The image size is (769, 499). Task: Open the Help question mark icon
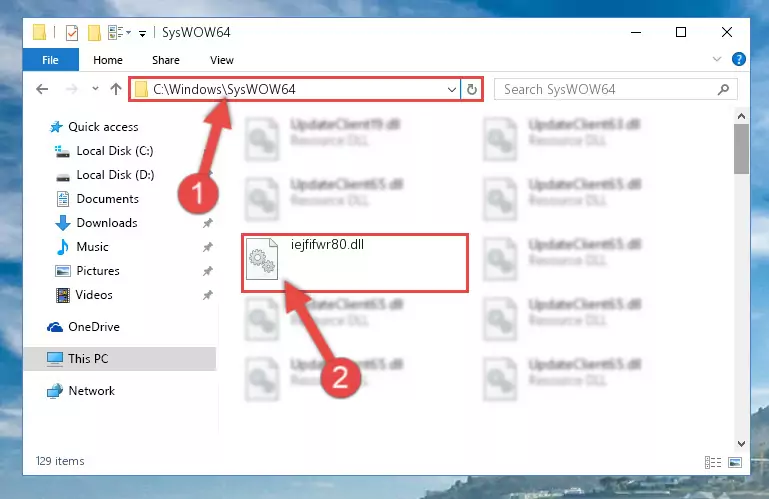tap(739, 59)
